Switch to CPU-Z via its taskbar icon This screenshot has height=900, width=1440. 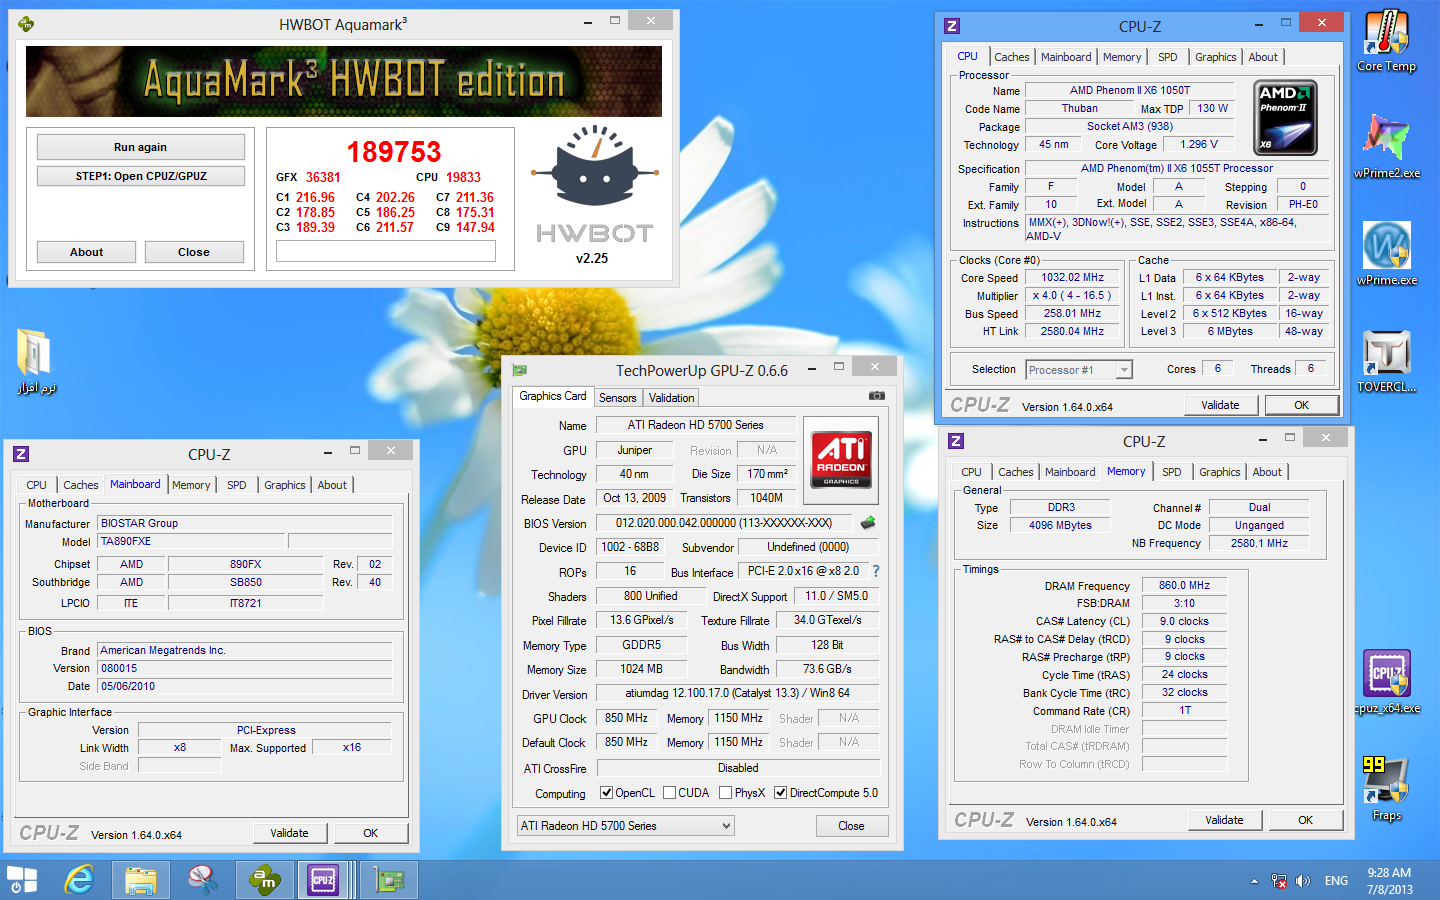(x=323, y=881)
